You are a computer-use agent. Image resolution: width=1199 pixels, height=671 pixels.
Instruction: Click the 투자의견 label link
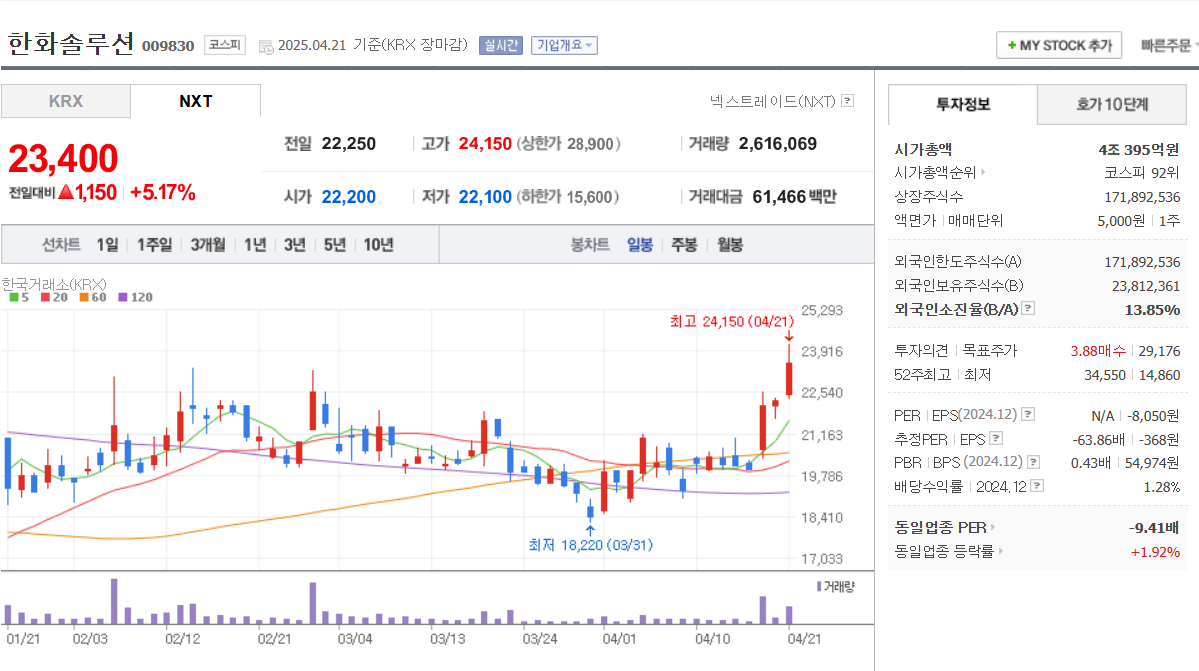point(921,351)
